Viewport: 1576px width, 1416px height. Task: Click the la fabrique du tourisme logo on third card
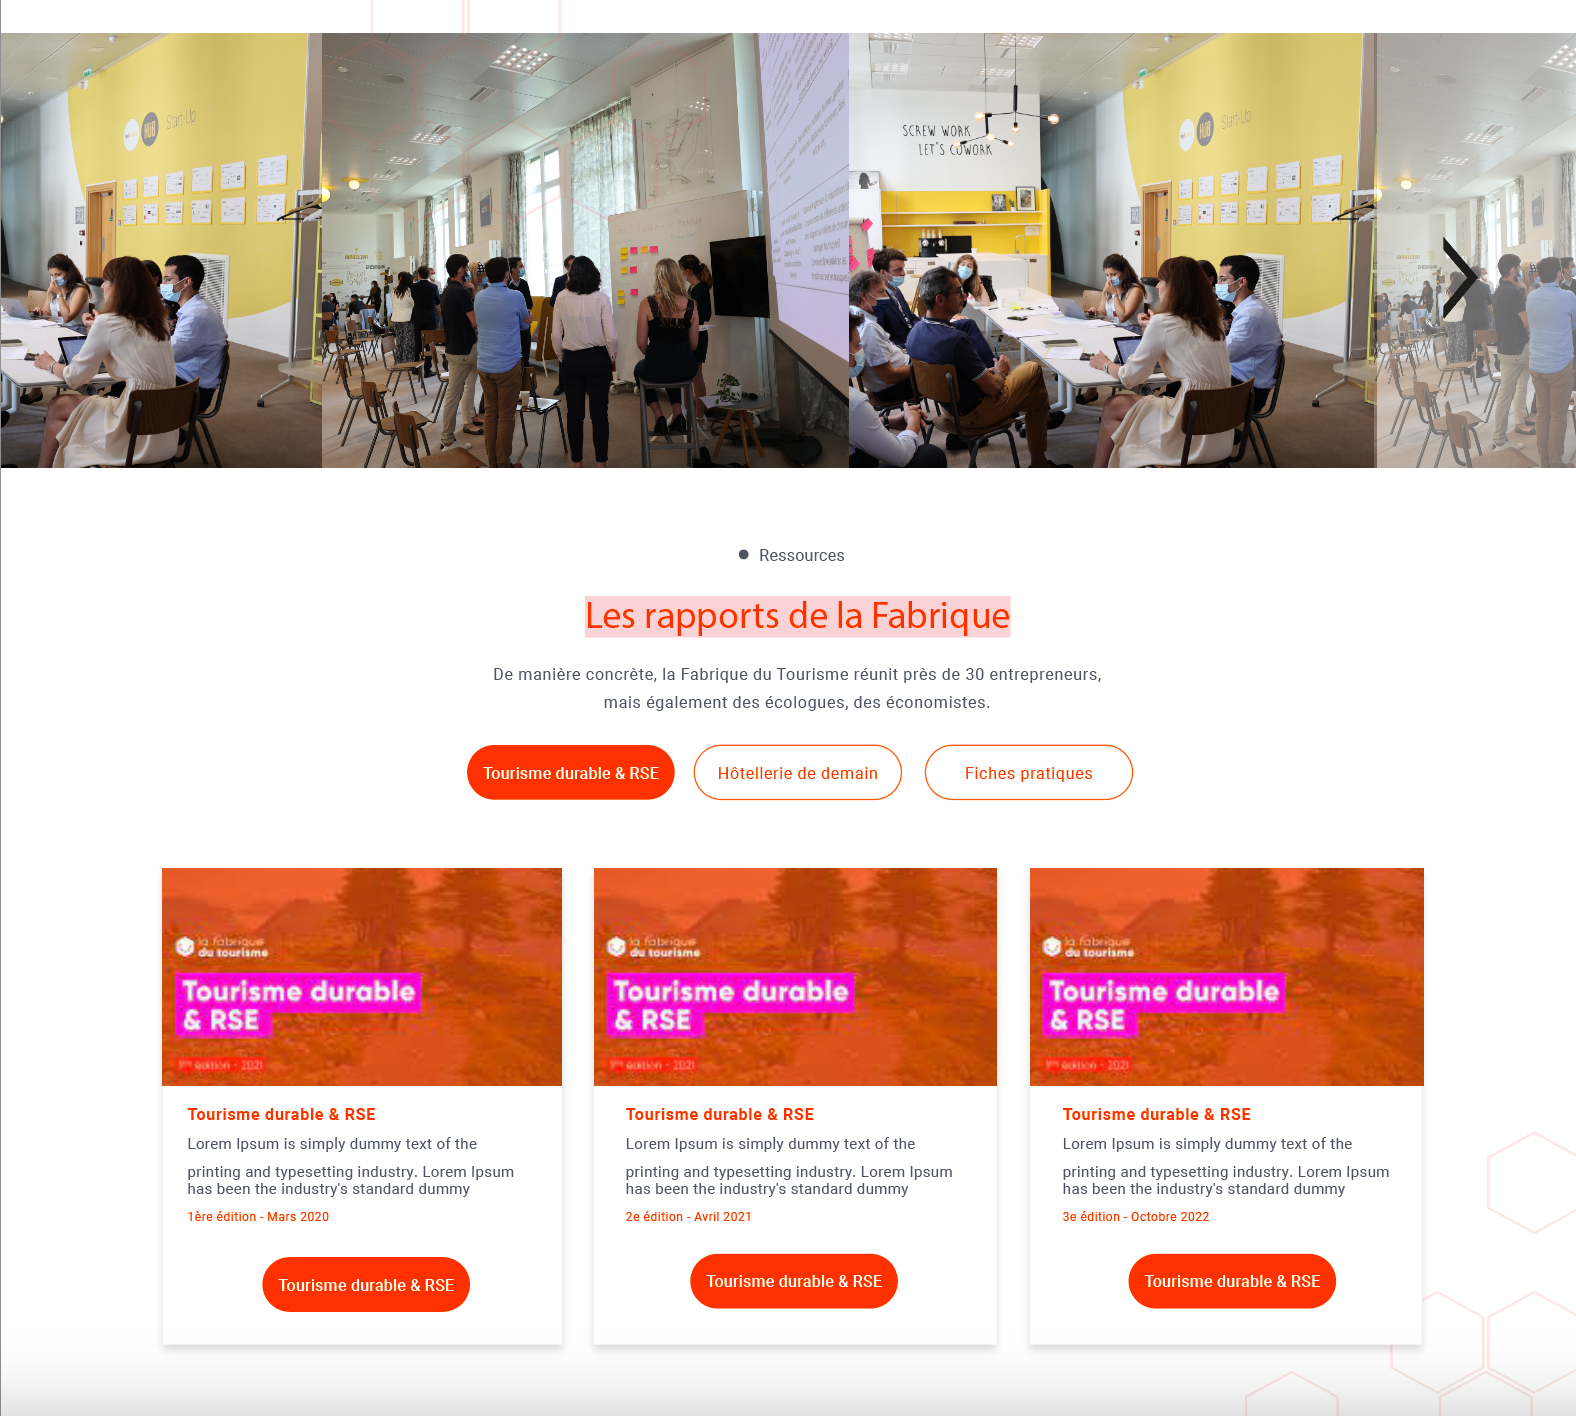[1089, 947]
